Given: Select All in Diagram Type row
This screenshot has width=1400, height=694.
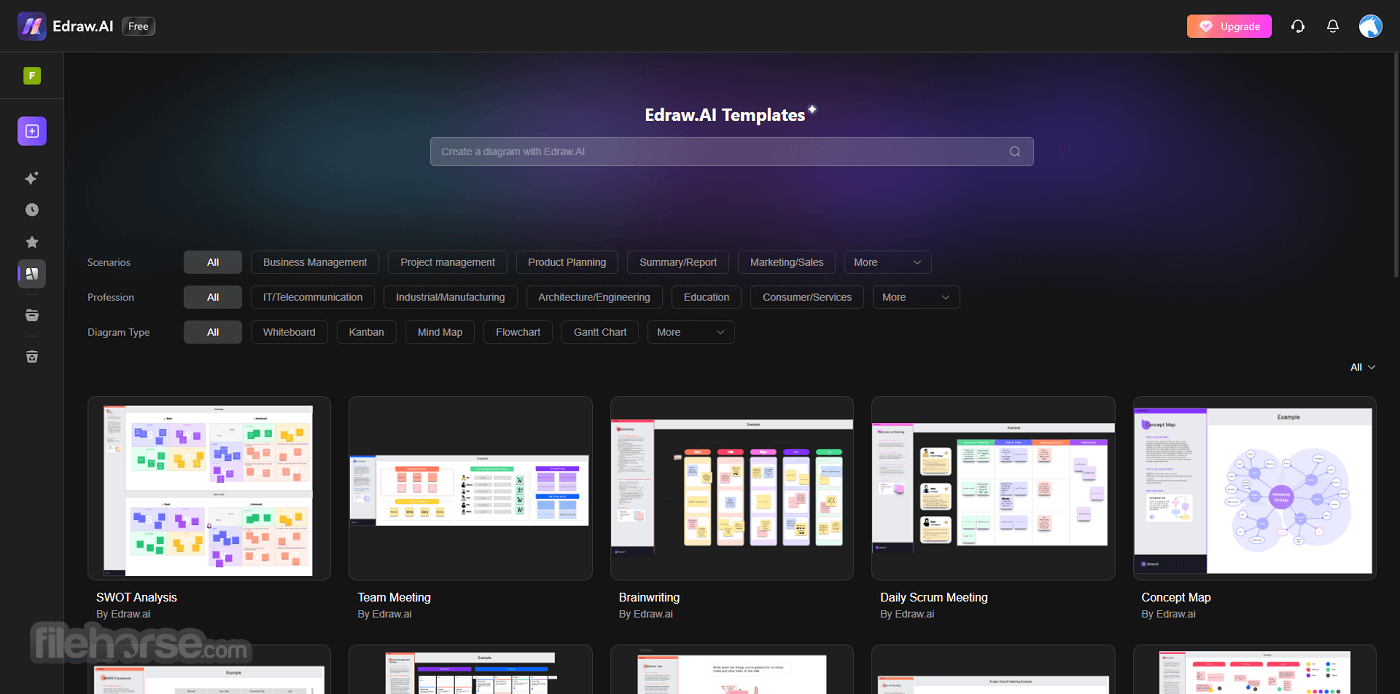Looking at the screenshot, I should pos(213,332).
